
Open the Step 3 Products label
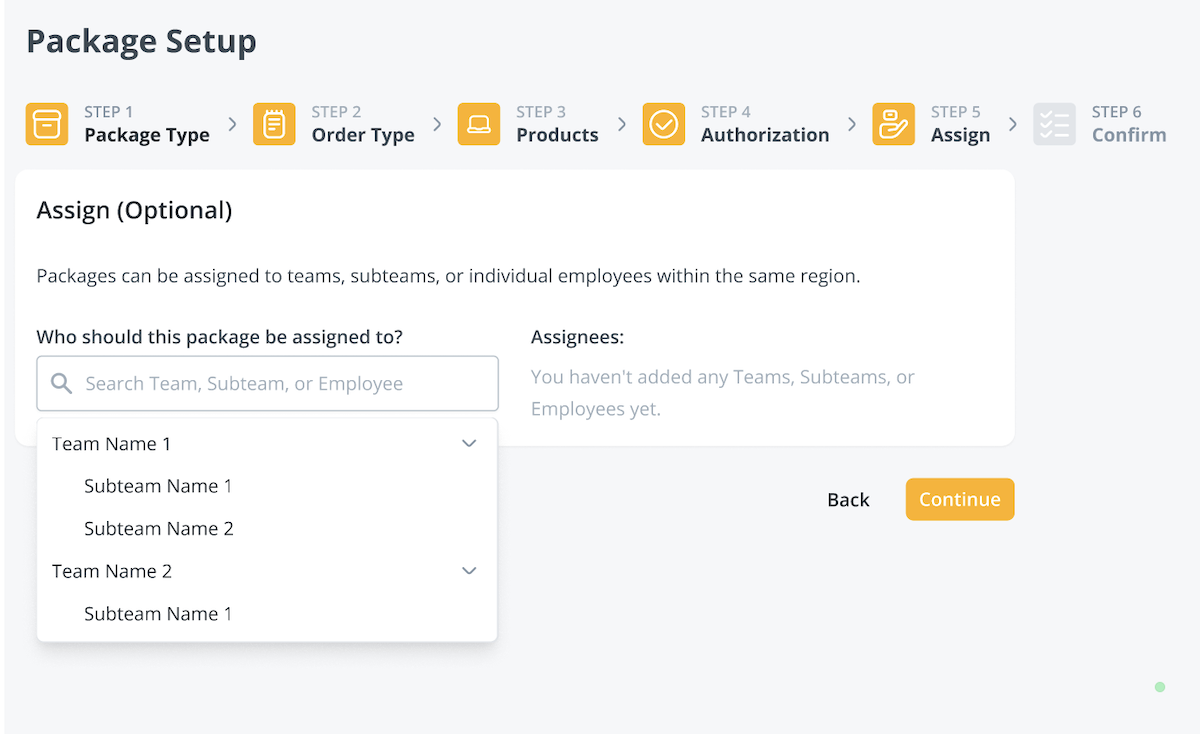[x=557, y=135]
